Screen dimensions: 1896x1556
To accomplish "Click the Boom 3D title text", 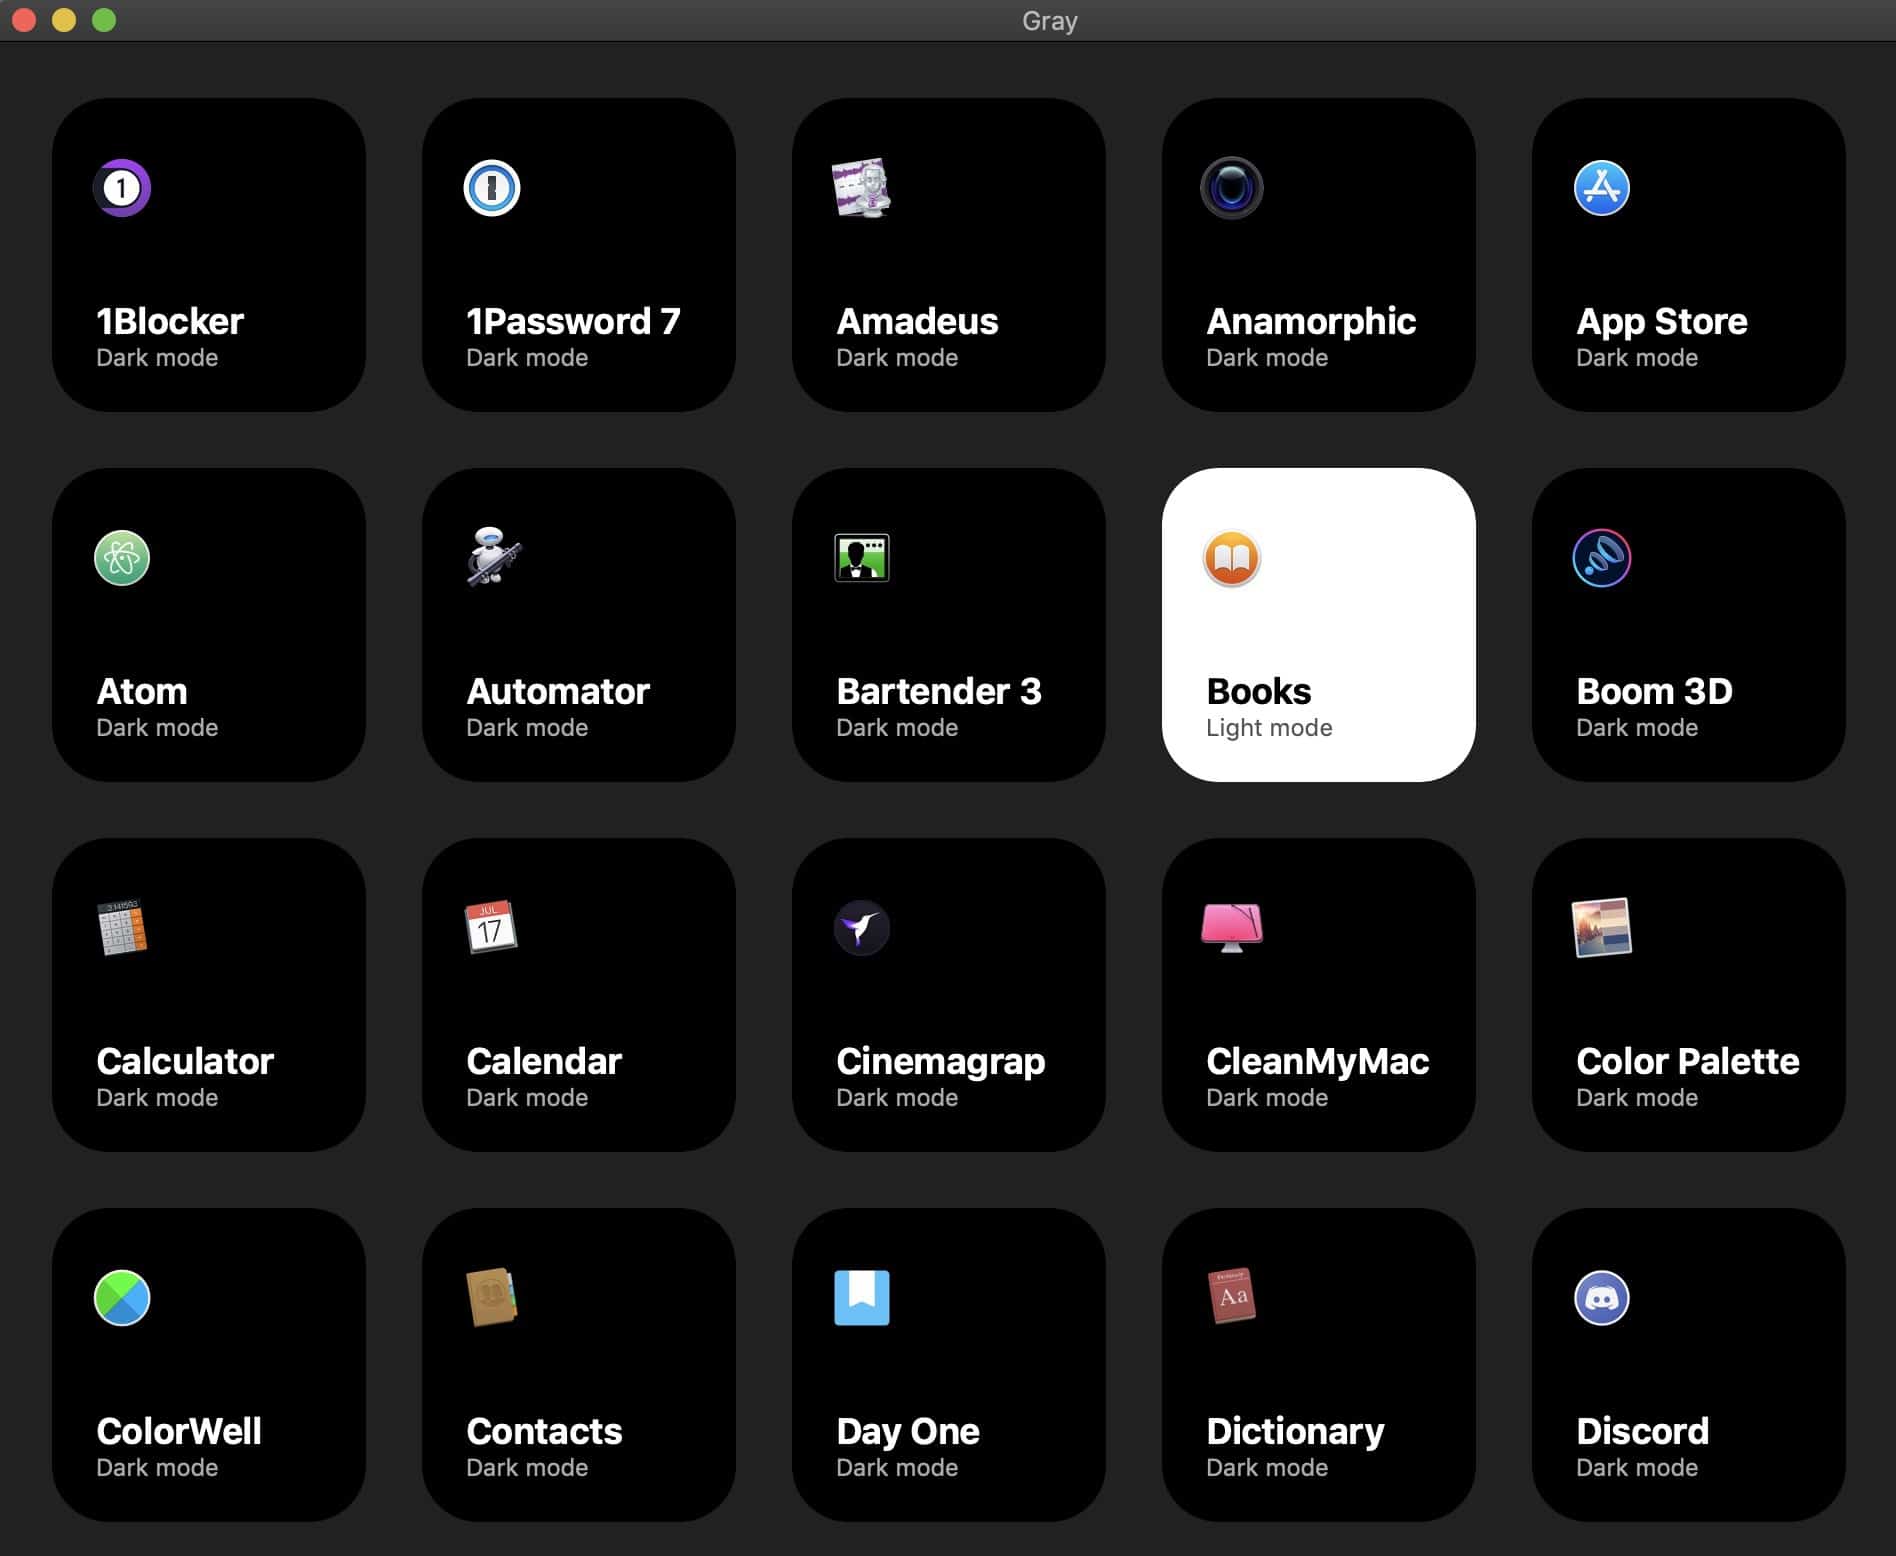I will click(x=1654, y=692).
